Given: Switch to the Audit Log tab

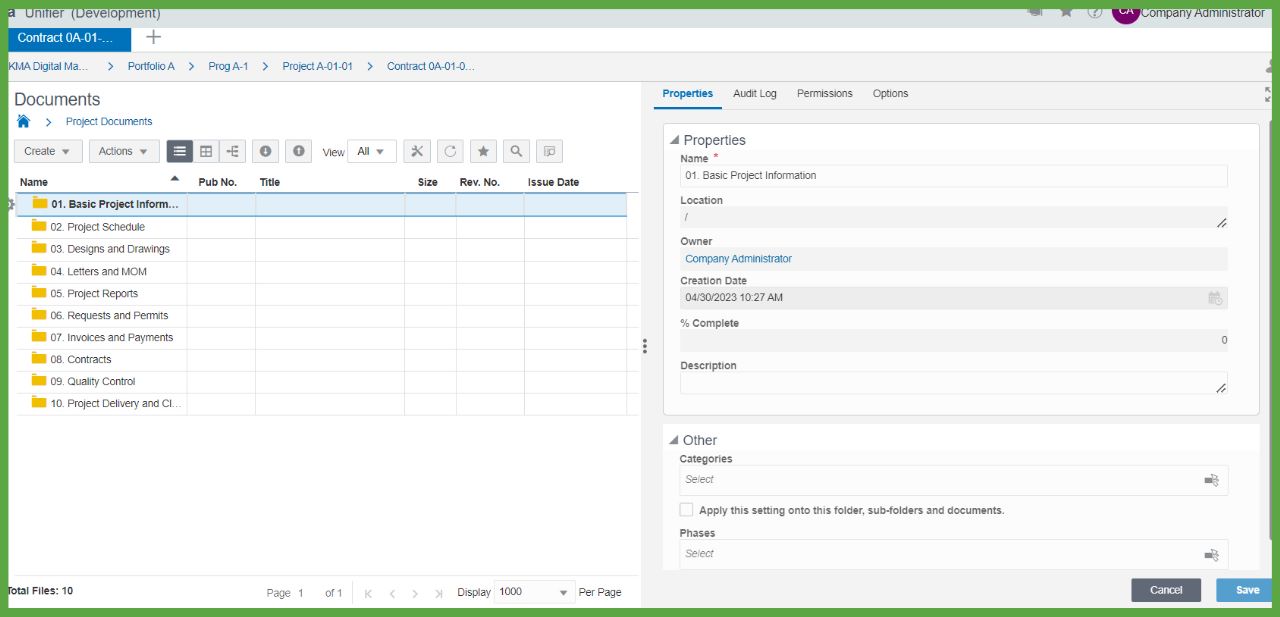Looking at the screenshot, I should 754,93.
